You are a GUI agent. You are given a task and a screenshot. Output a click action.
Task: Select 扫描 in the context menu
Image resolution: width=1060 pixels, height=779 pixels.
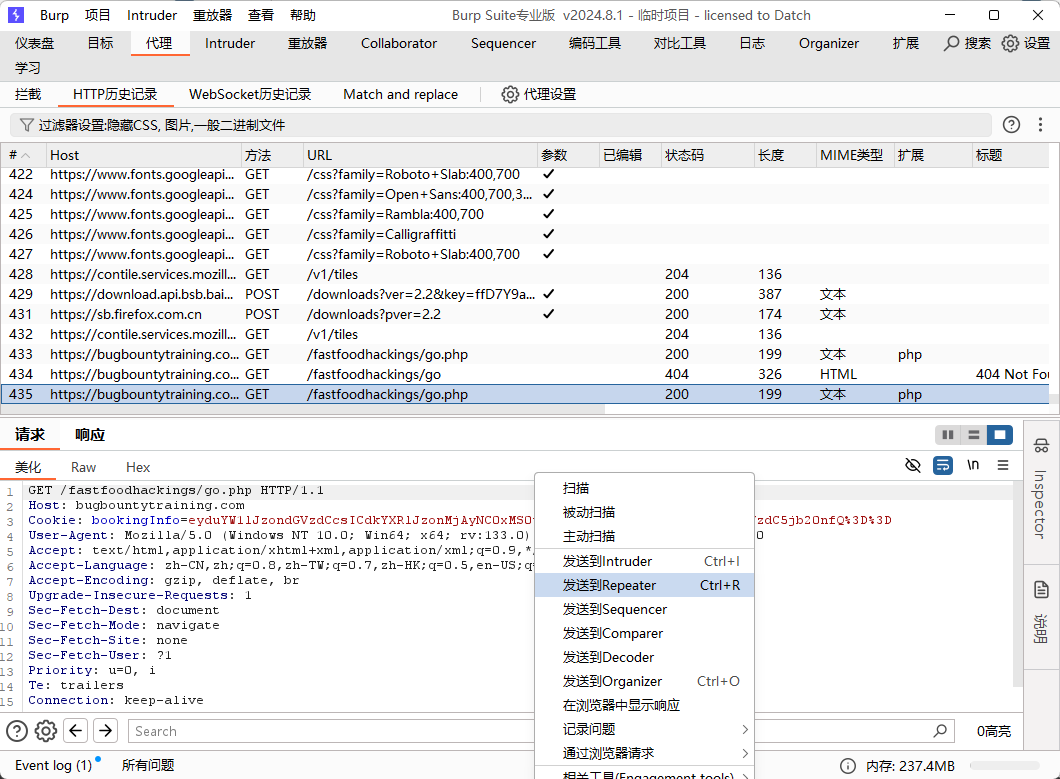645,488
